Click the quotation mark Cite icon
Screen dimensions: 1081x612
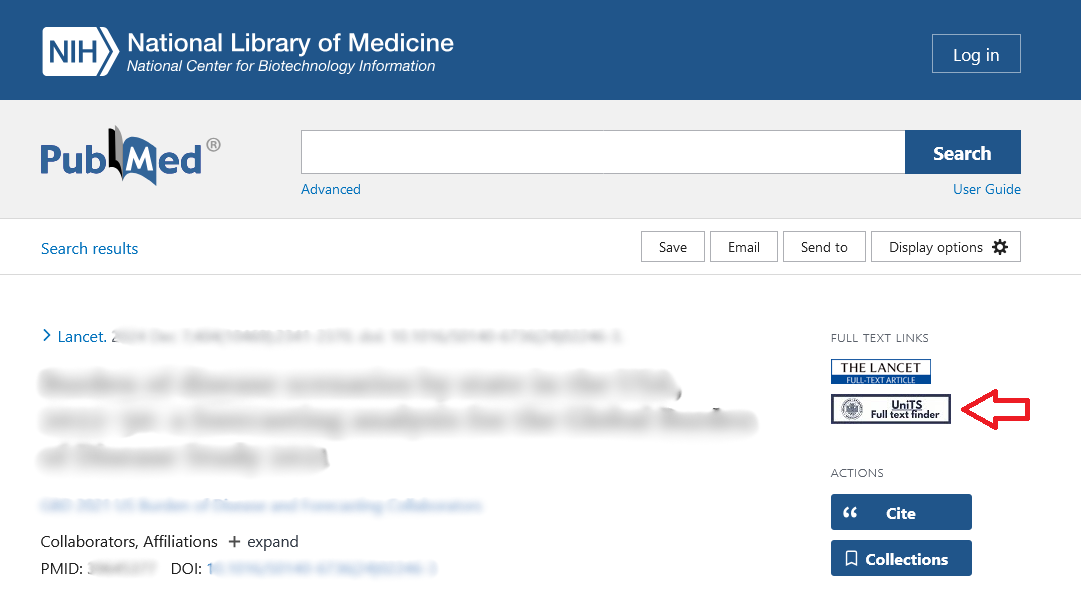click(851, 513)
